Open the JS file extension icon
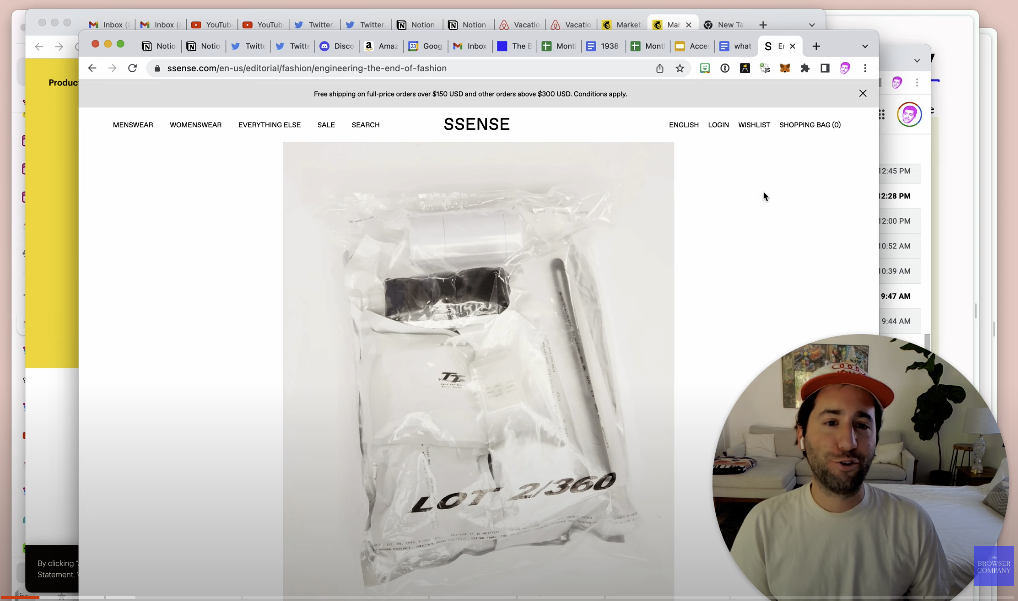1018x601 pixels. tap(765, 68)
